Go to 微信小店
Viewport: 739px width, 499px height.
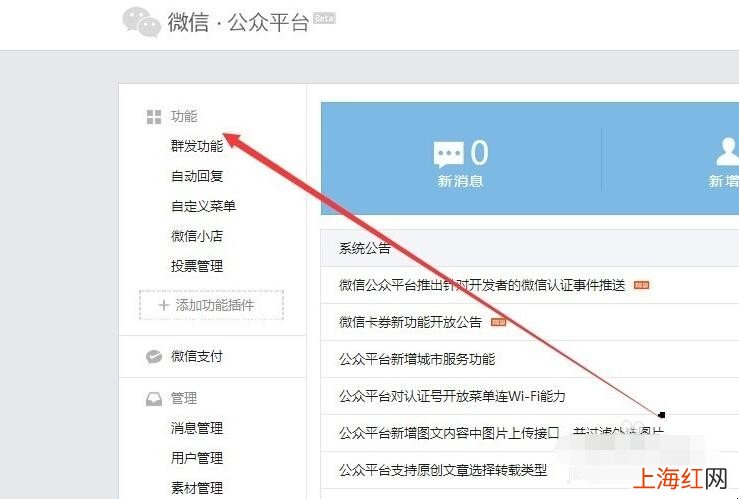coord(197,236)
